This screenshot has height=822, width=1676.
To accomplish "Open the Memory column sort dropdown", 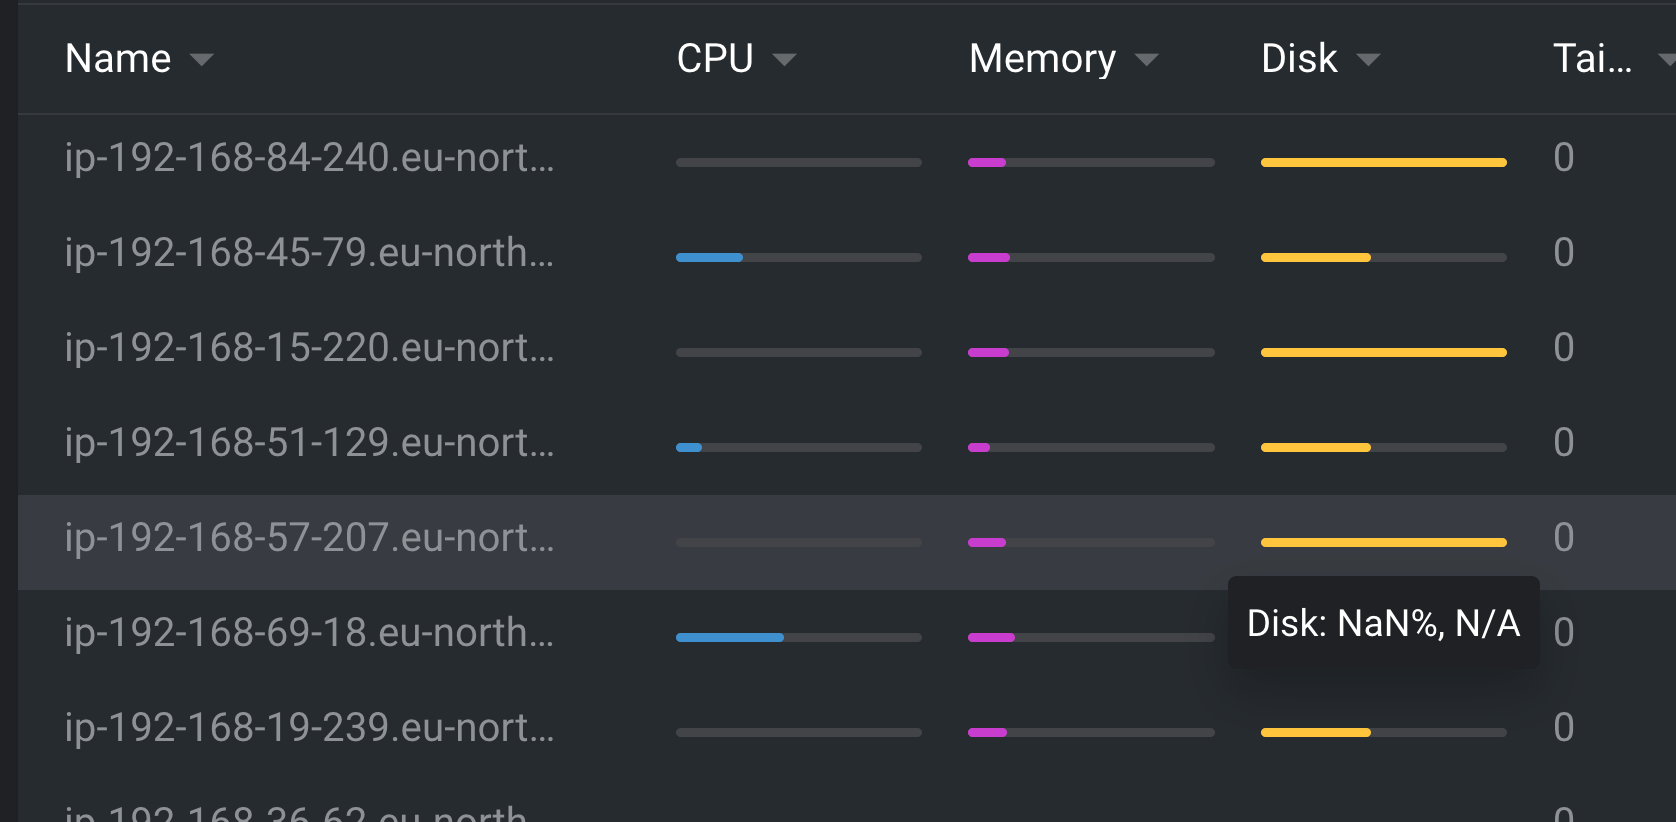I will tap(1146, 60).
